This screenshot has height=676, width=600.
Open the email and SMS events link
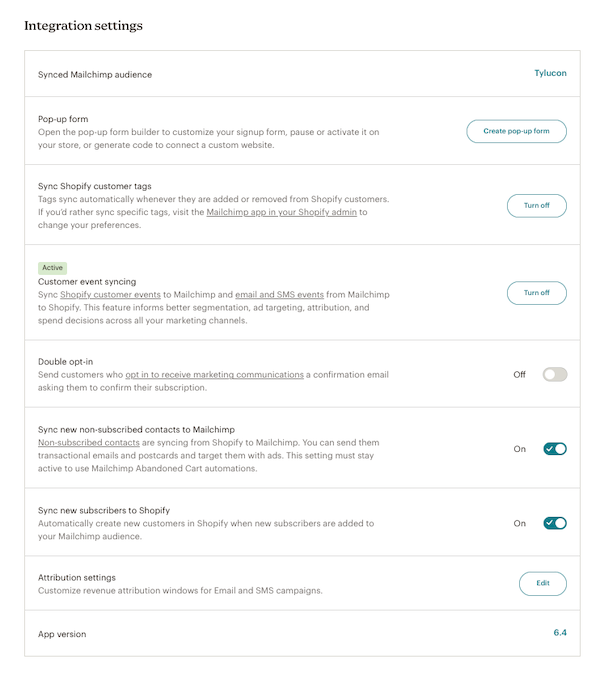[280, 295]
